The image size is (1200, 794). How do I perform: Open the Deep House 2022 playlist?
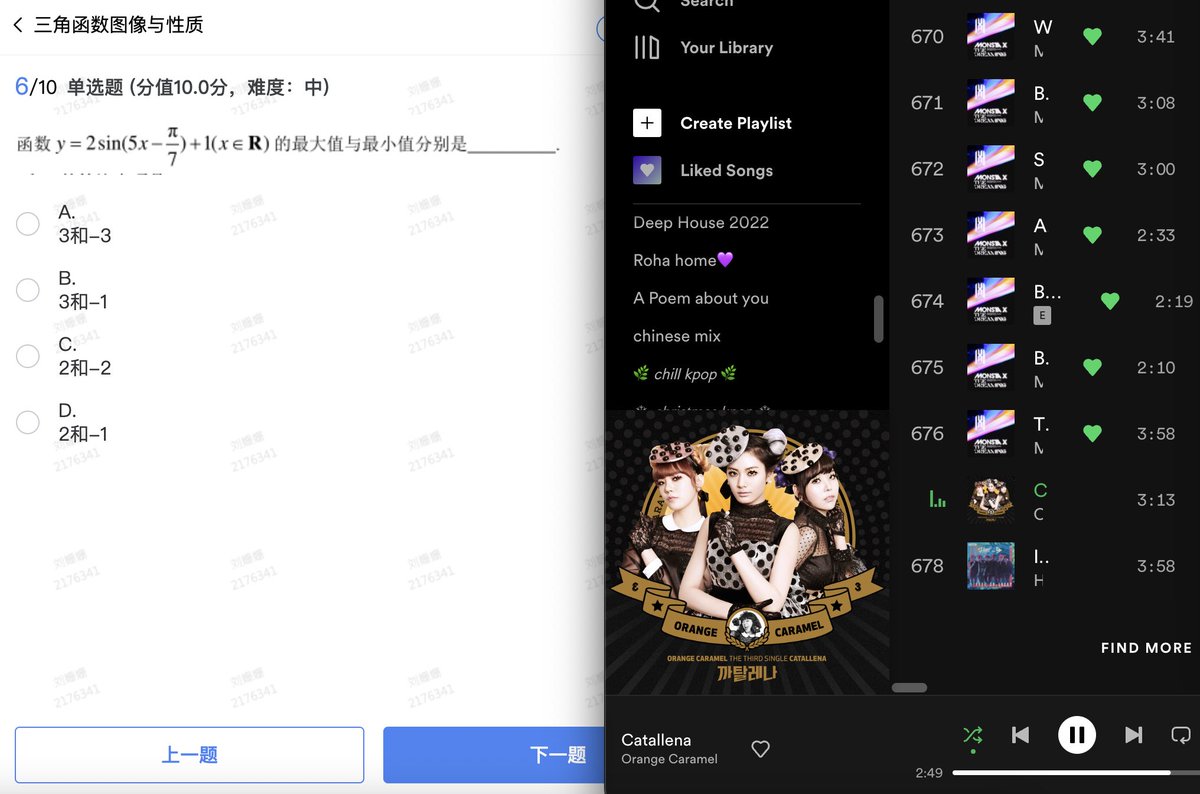[701, 222]
